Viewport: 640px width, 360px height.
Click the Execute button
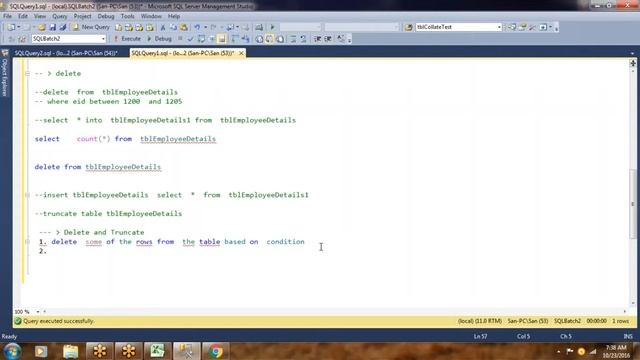(x=127, y=39)
